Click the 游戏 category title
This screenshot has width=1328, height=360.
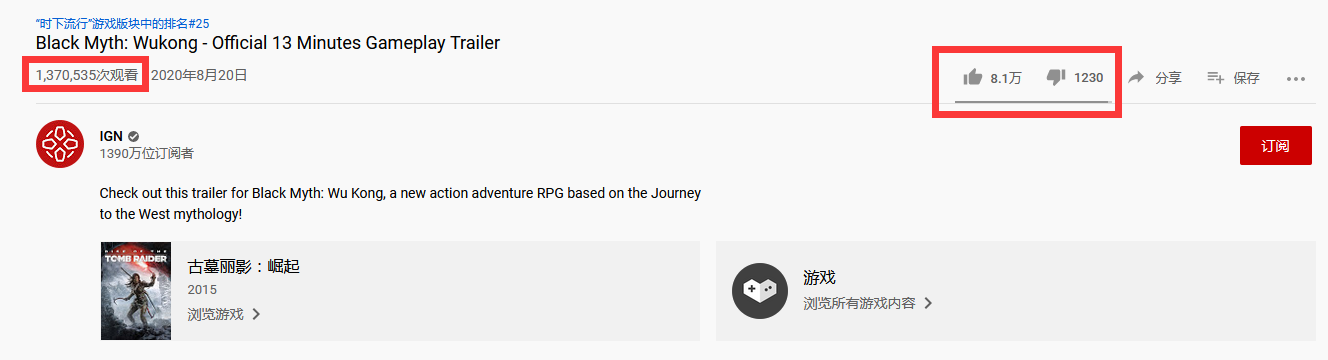tap(819, 277)
